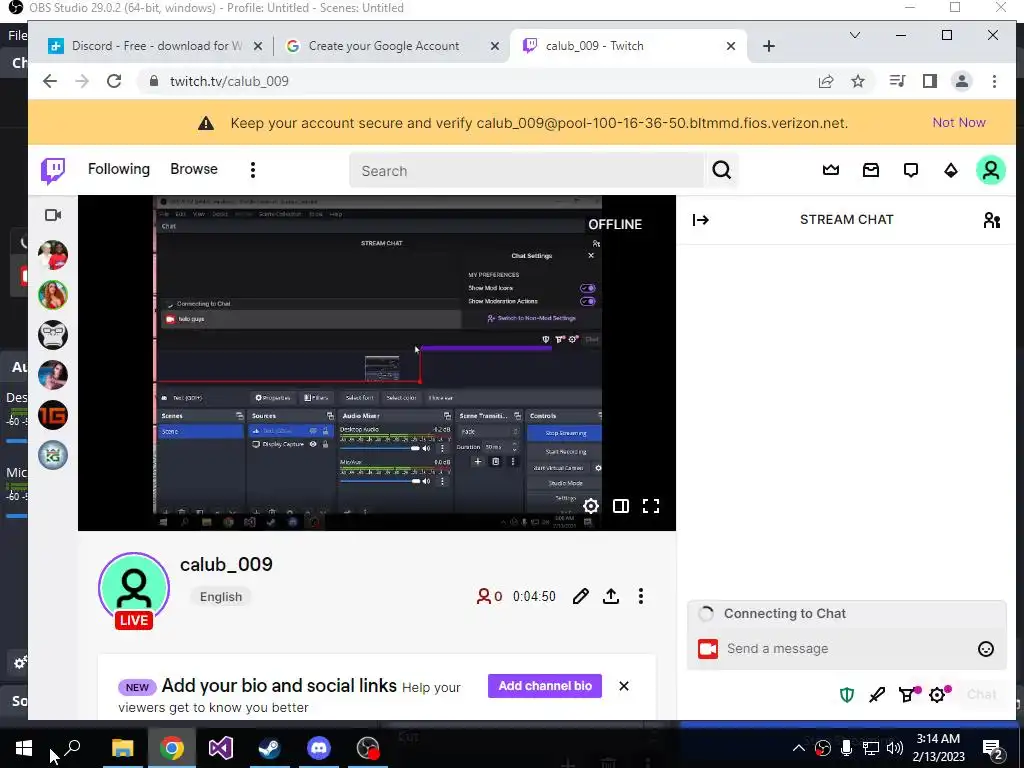Click the edit stream info pencil
Viewport: 1024px width, 768px height.
[x=581, y=596]
